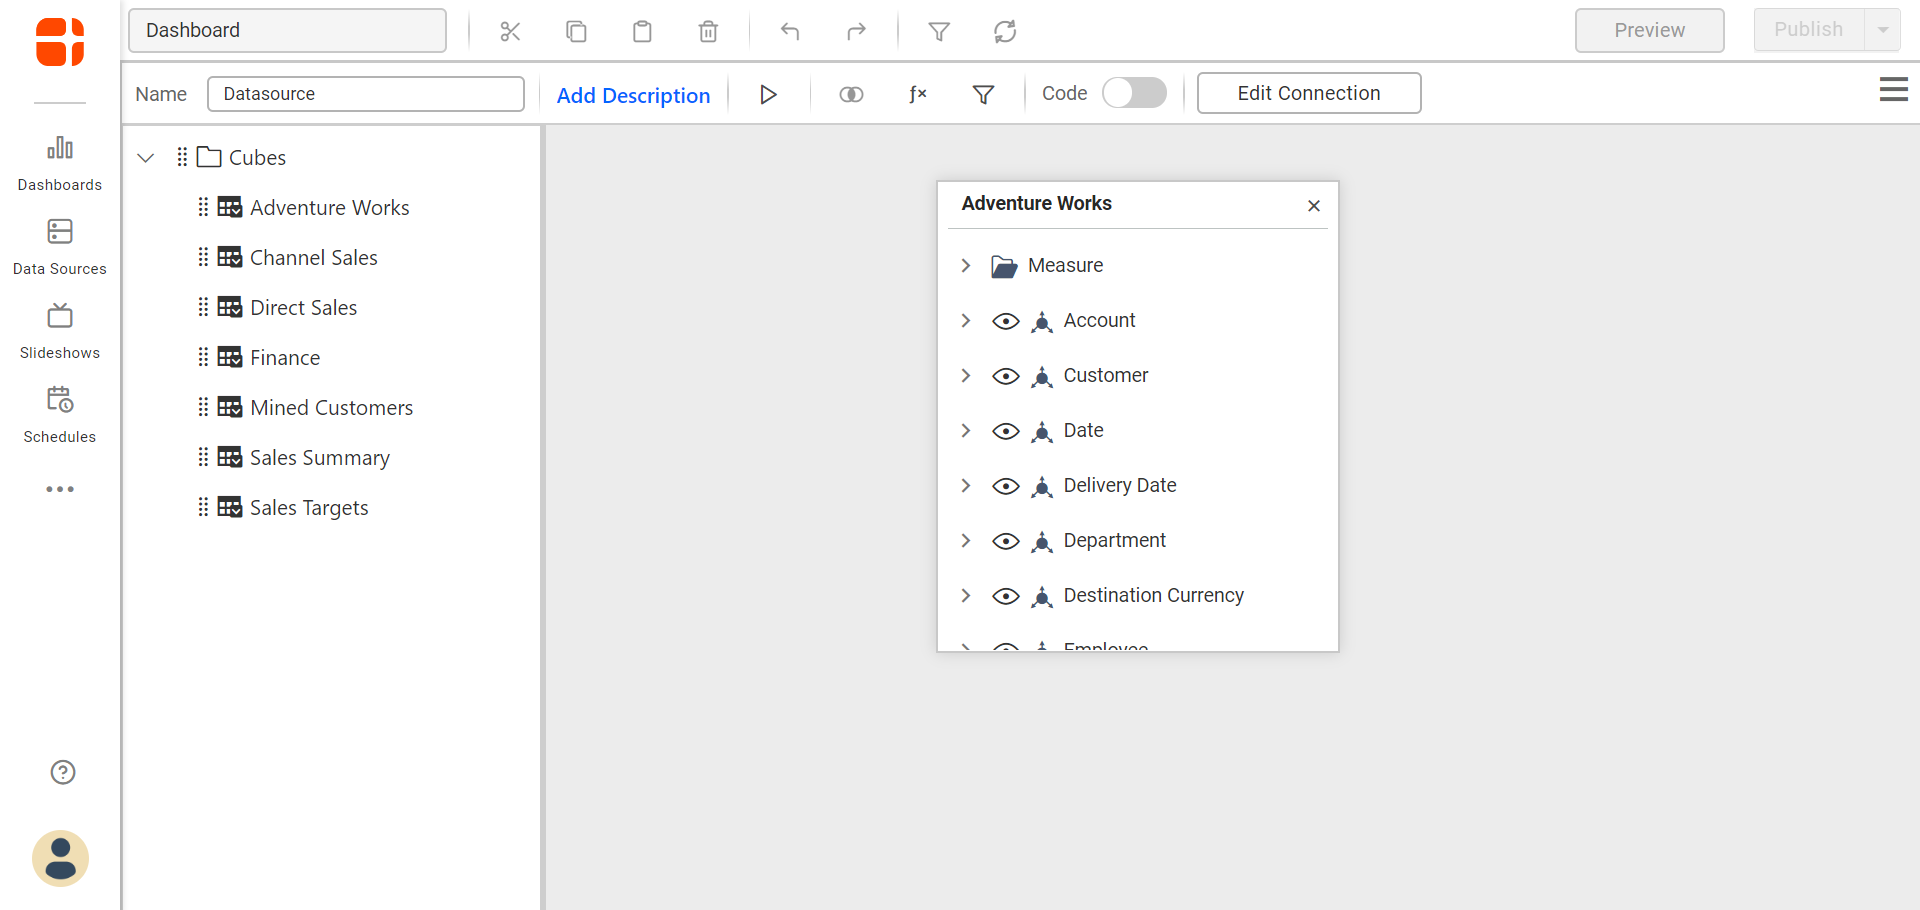
Task: Expand the Delivery Date dimension
Action: (966, 485)
